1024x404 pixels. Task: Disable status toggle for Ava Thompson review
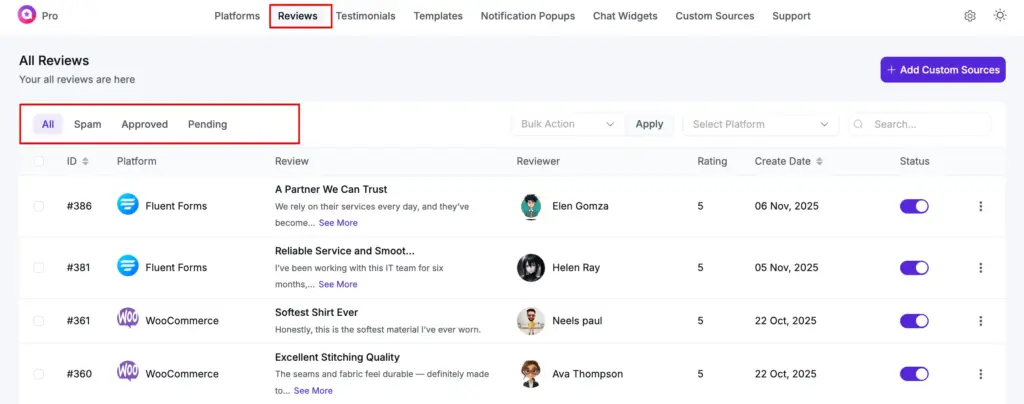[x=914, y=374]
